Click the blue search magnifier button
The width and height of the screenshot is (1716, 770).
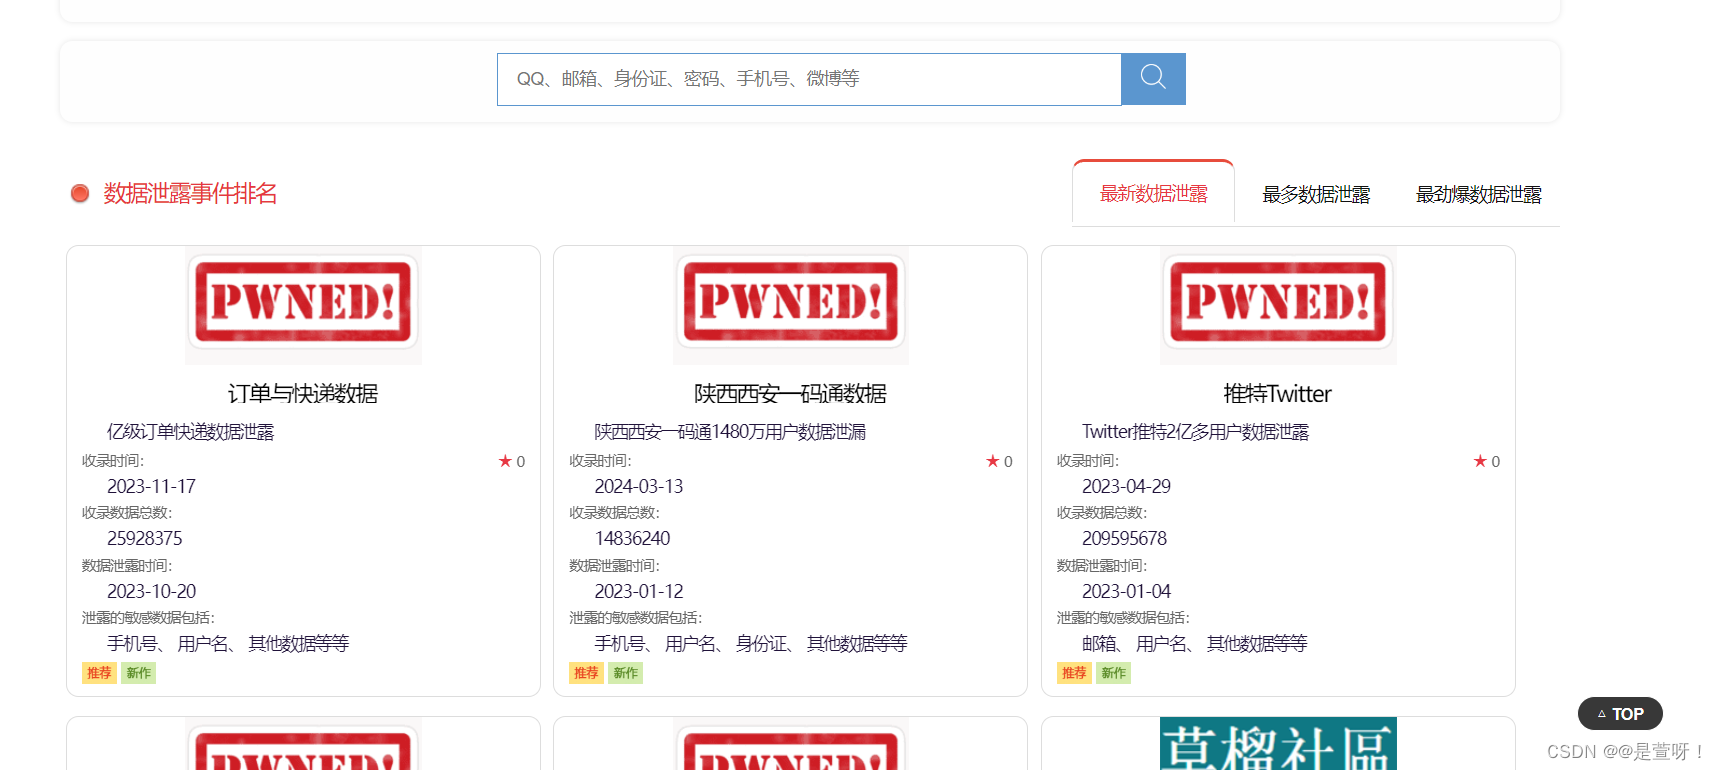(1153, 79)
